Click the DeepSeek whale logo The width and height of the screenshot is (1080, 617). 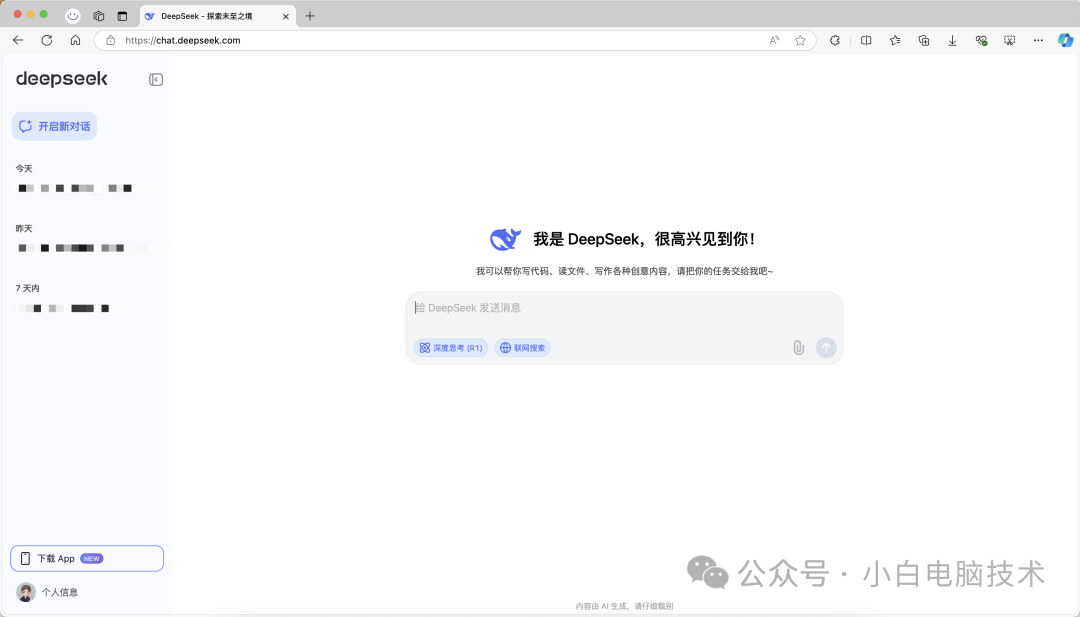505,239
